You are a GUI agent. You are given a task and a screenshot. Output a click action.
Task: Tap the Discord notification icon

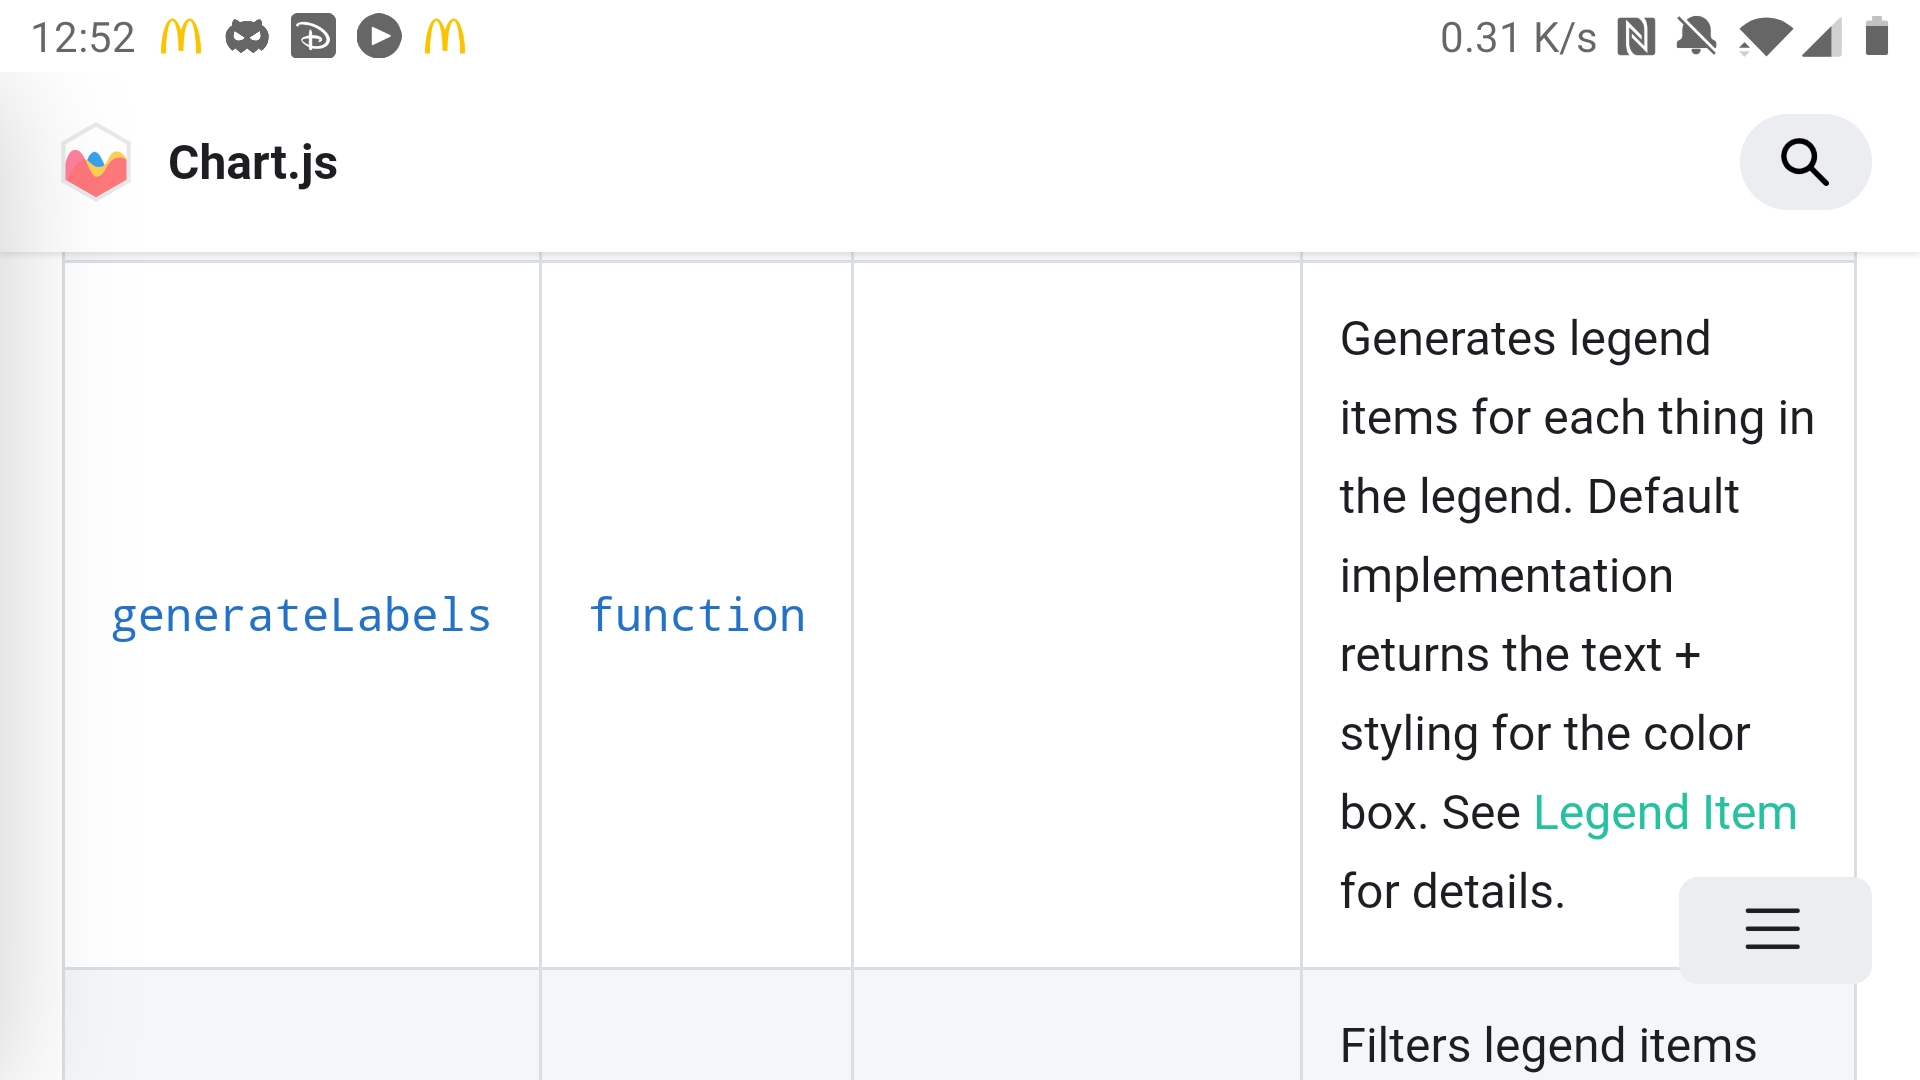click(248, 36)
